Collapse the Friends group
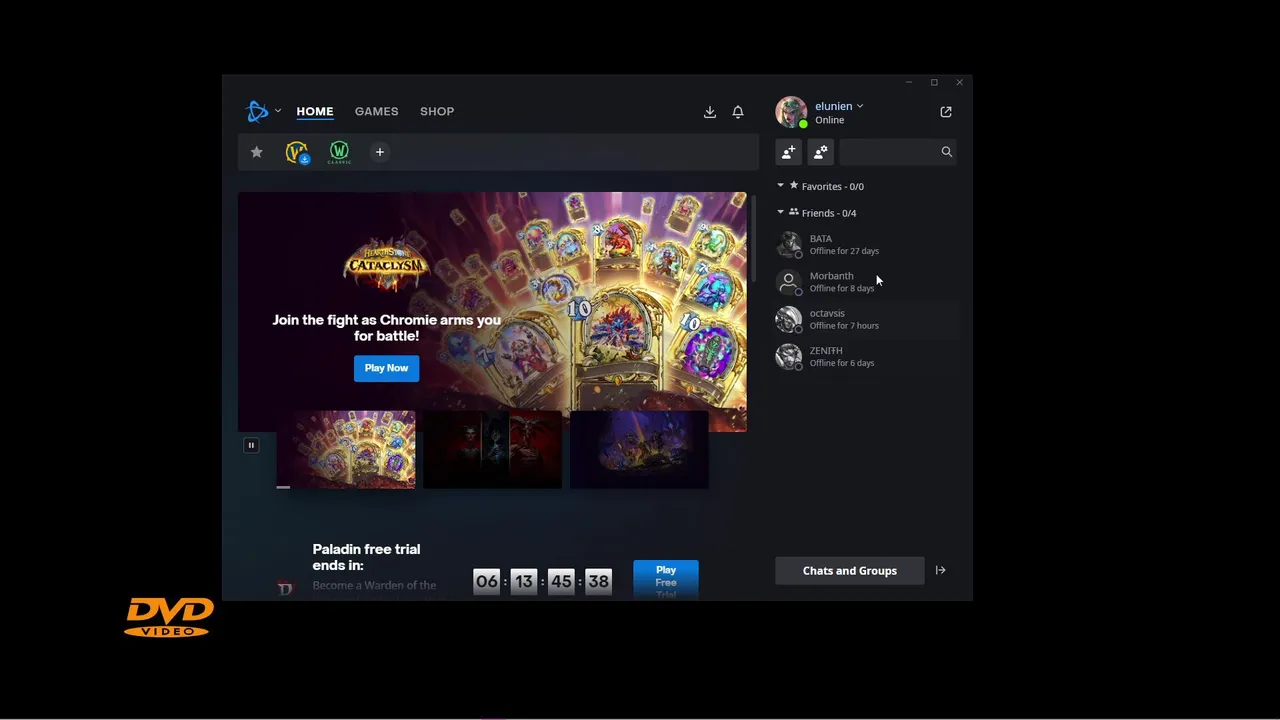 781,212
